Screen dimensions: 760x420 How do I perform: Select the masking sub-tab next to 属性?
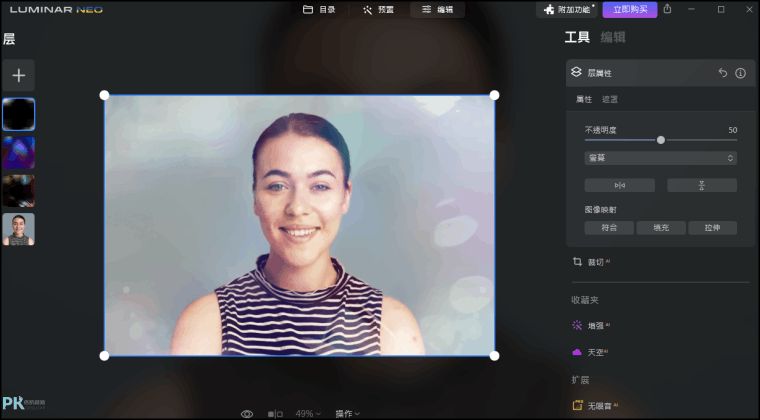pos(610,99)
